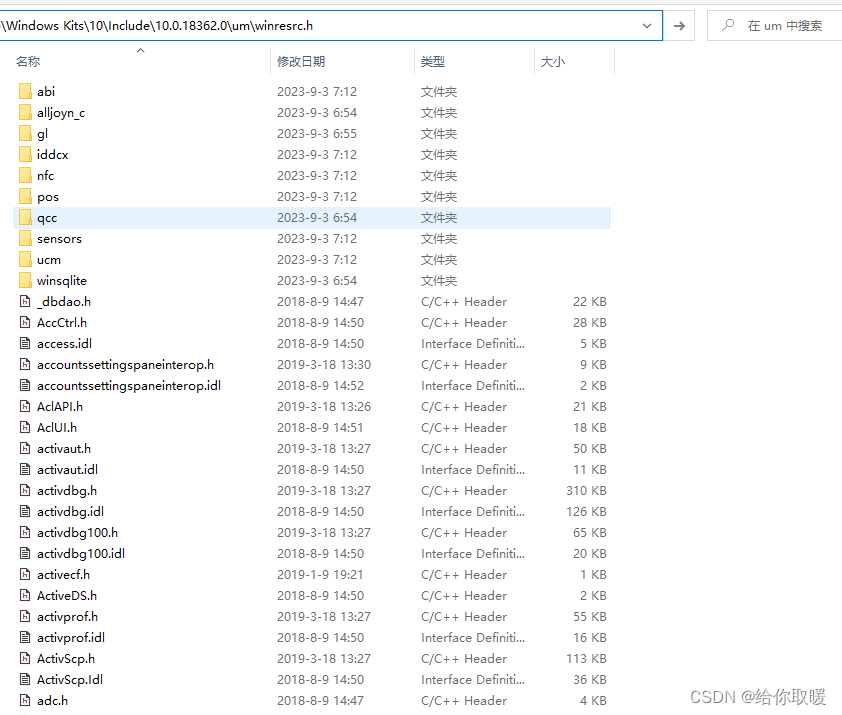Select the adc.h file icon
This screenshot has width=842, height=715.
click(24, 700)
